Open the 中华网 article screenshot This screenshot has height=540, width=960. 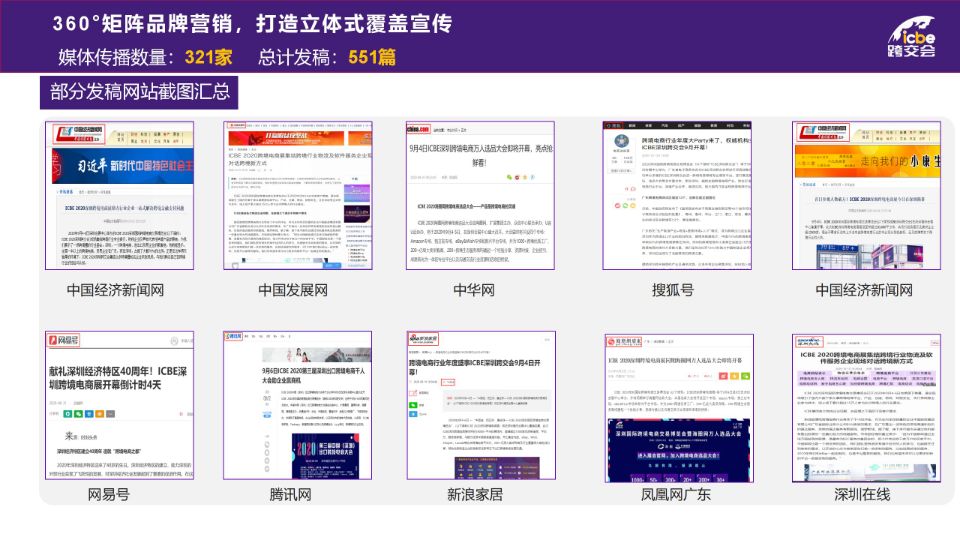pyautogui.click(x=479, y=195)
